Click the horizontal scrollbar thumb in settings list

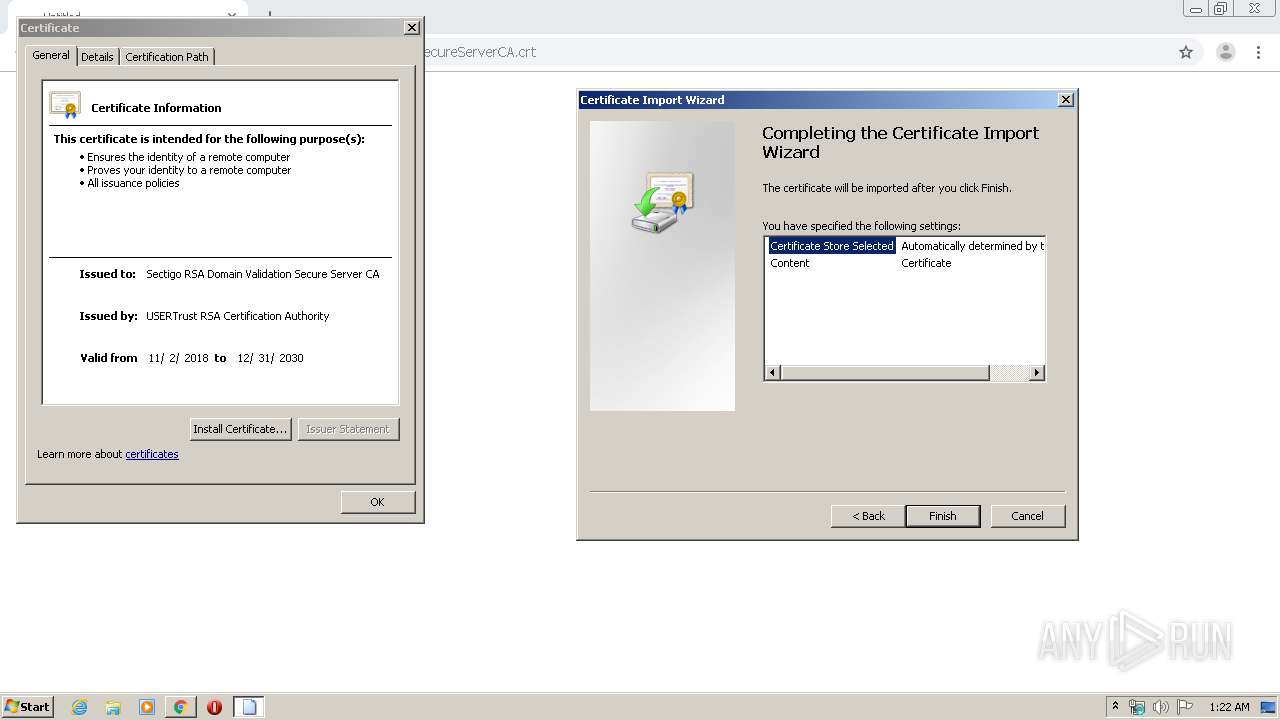[x=884, y=373]
